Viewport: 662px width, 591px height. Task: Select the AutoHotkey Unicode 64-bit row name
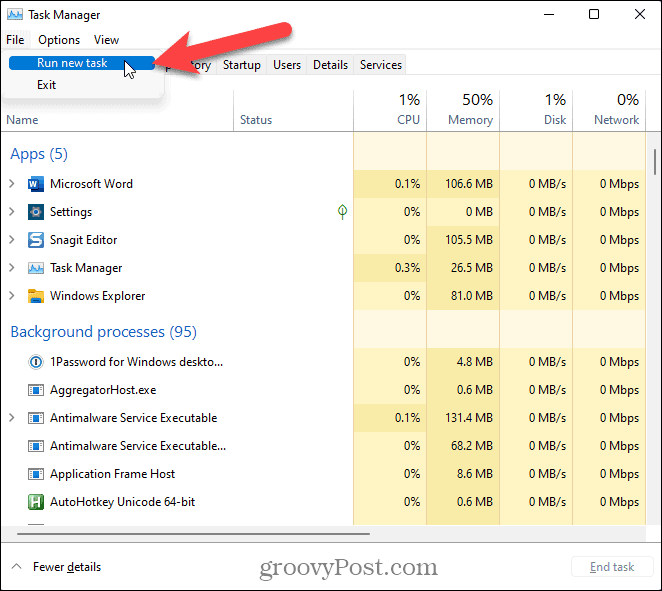coord(122,502)
